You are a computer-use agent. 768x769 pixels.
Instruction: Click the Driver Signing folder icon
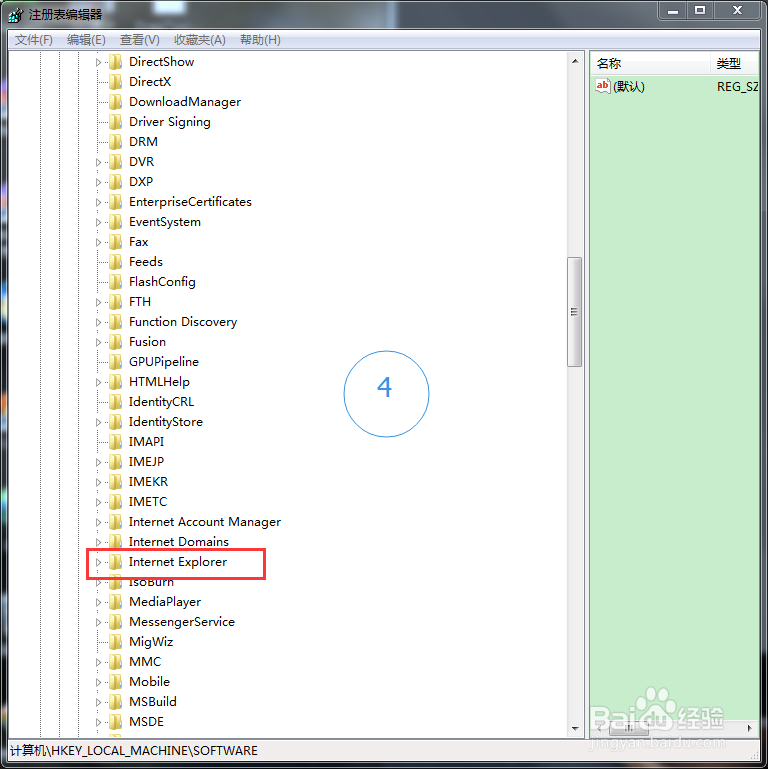pyautogui.click(x=115, y=122)
